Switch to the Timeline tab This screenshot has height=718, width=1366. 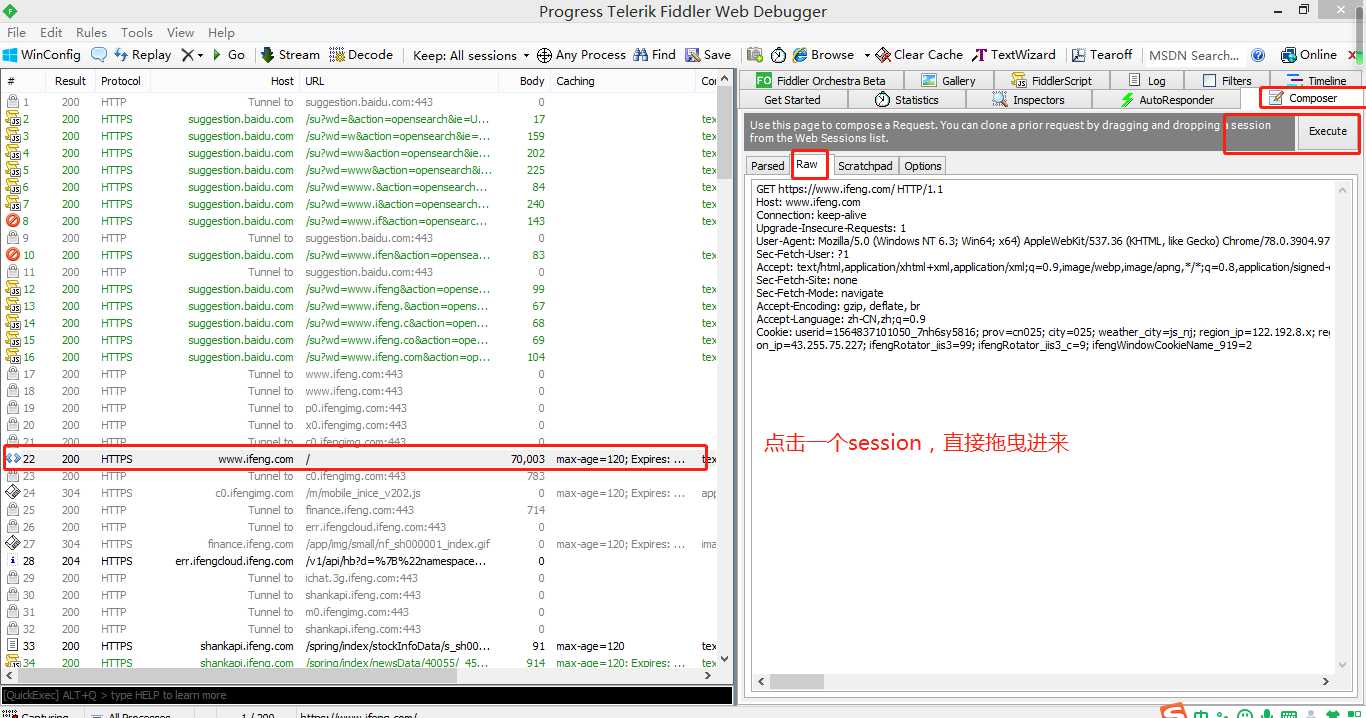(1317, 81)
